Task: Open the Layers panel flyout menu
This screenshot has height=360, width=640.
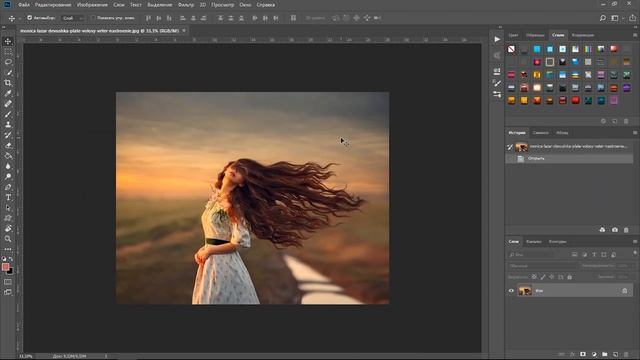Action: (635, 241)
